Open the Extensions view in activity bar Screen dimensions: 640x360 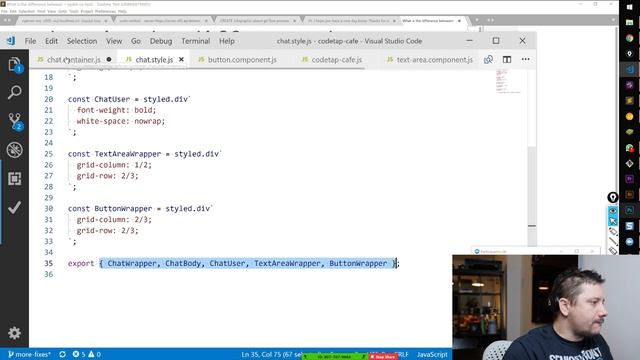click(x=14, y=178)
